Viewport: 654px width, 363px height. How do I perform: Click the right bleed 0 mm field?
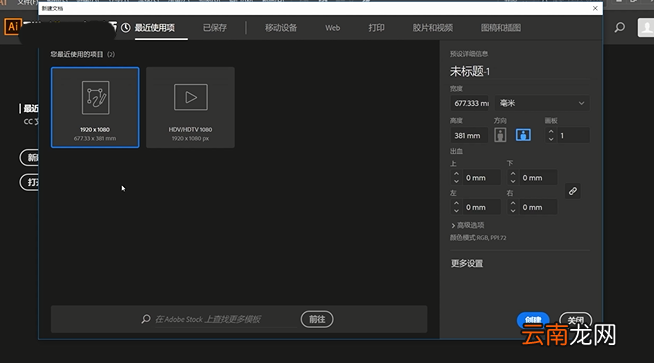click(x=538, y=207)
